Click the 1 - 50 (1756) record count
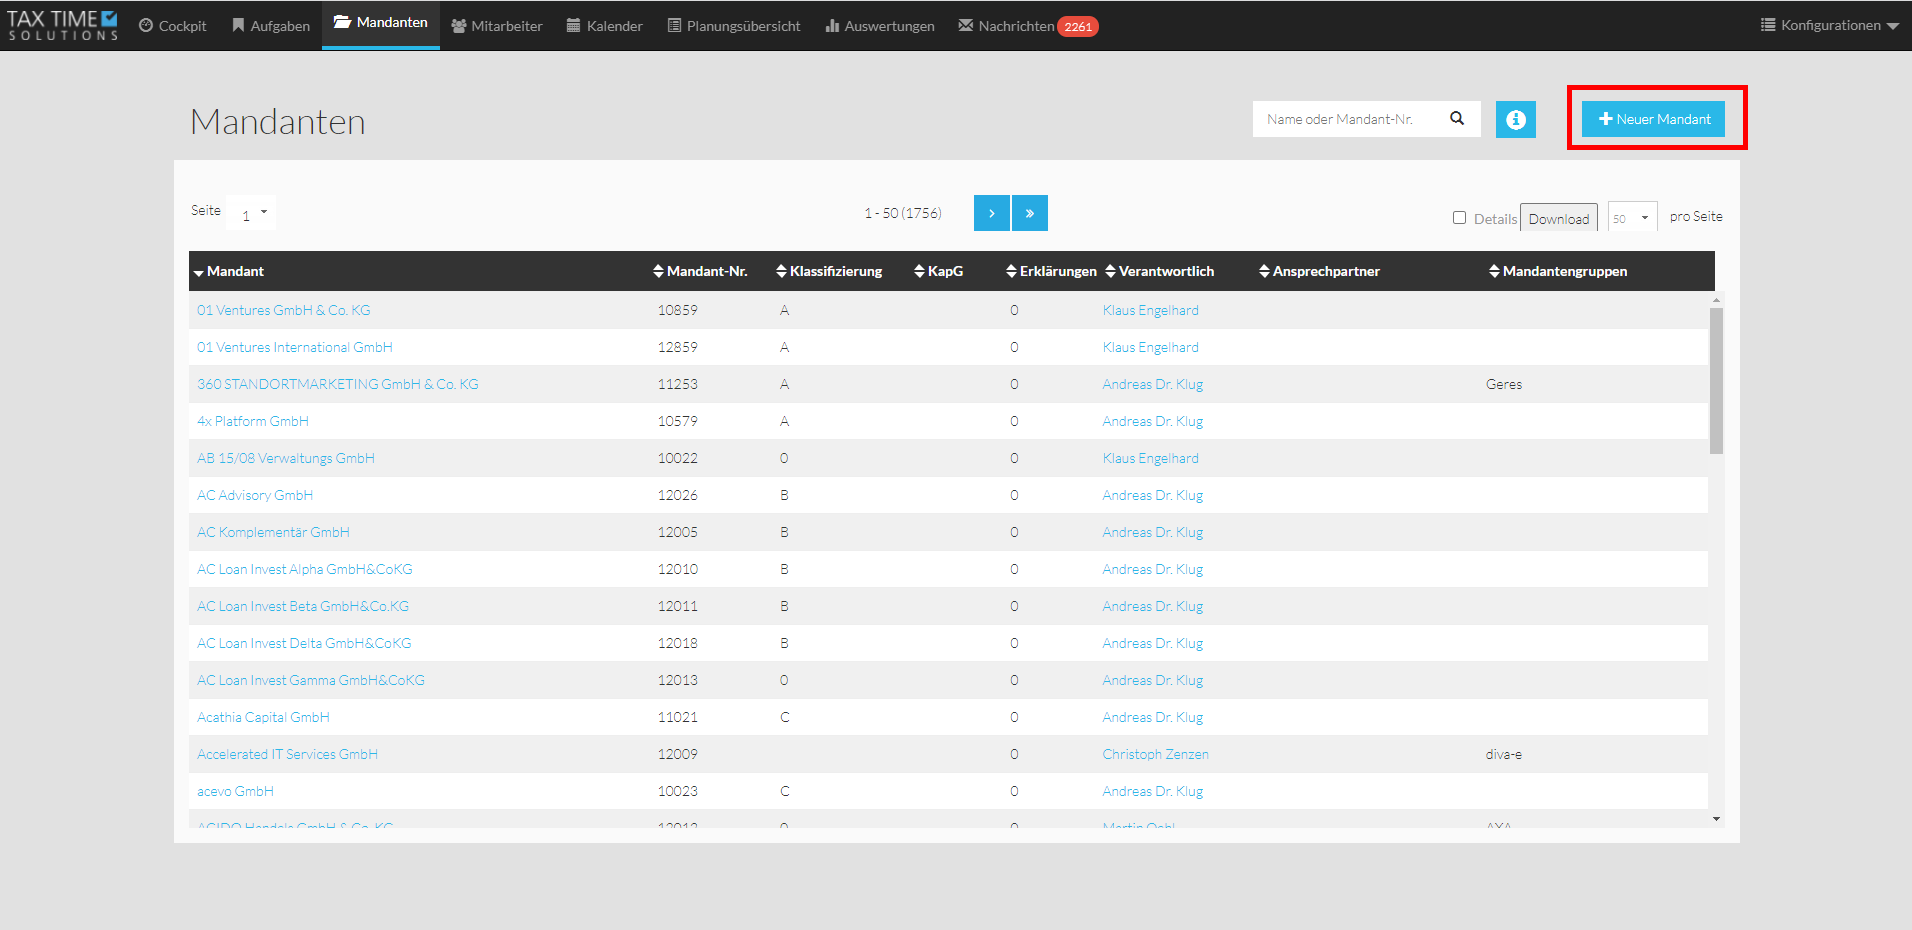The image size is (1912, 930). (x=903, y=213)
